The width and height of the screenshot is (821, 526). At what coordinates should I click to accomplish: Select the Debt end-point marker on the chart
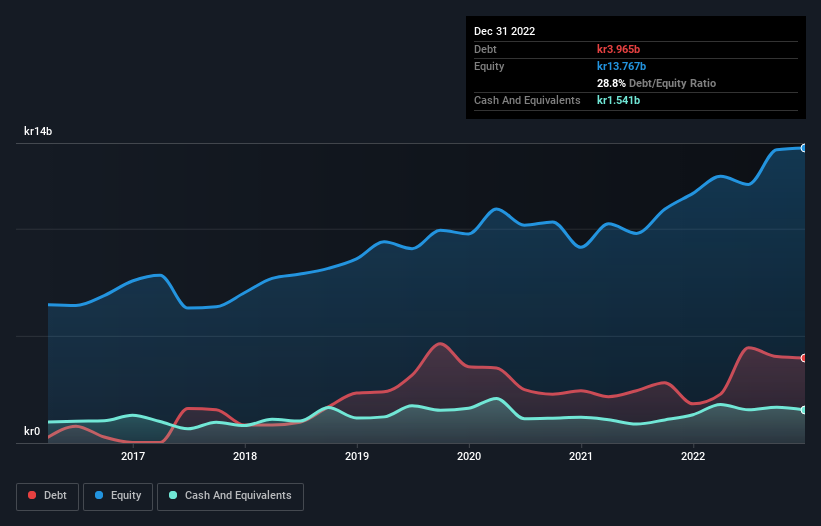click(x=804, y=358)
